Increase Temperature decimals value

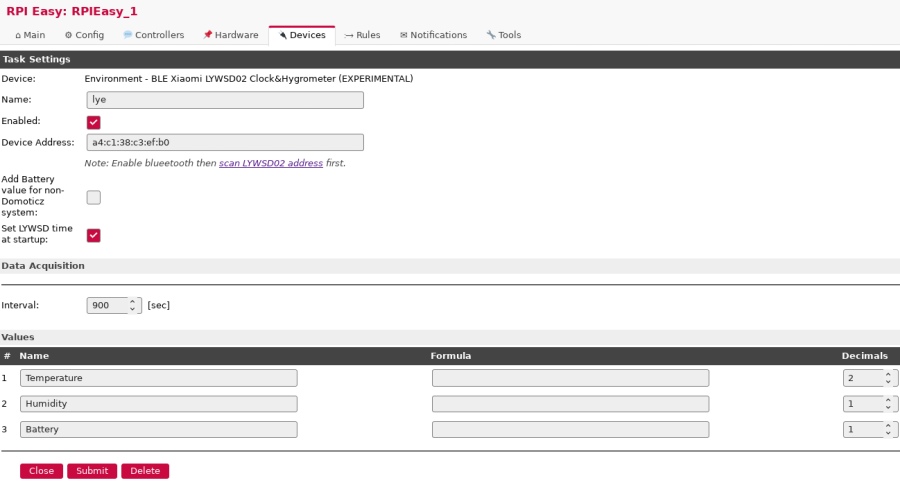tap(886, 374)
